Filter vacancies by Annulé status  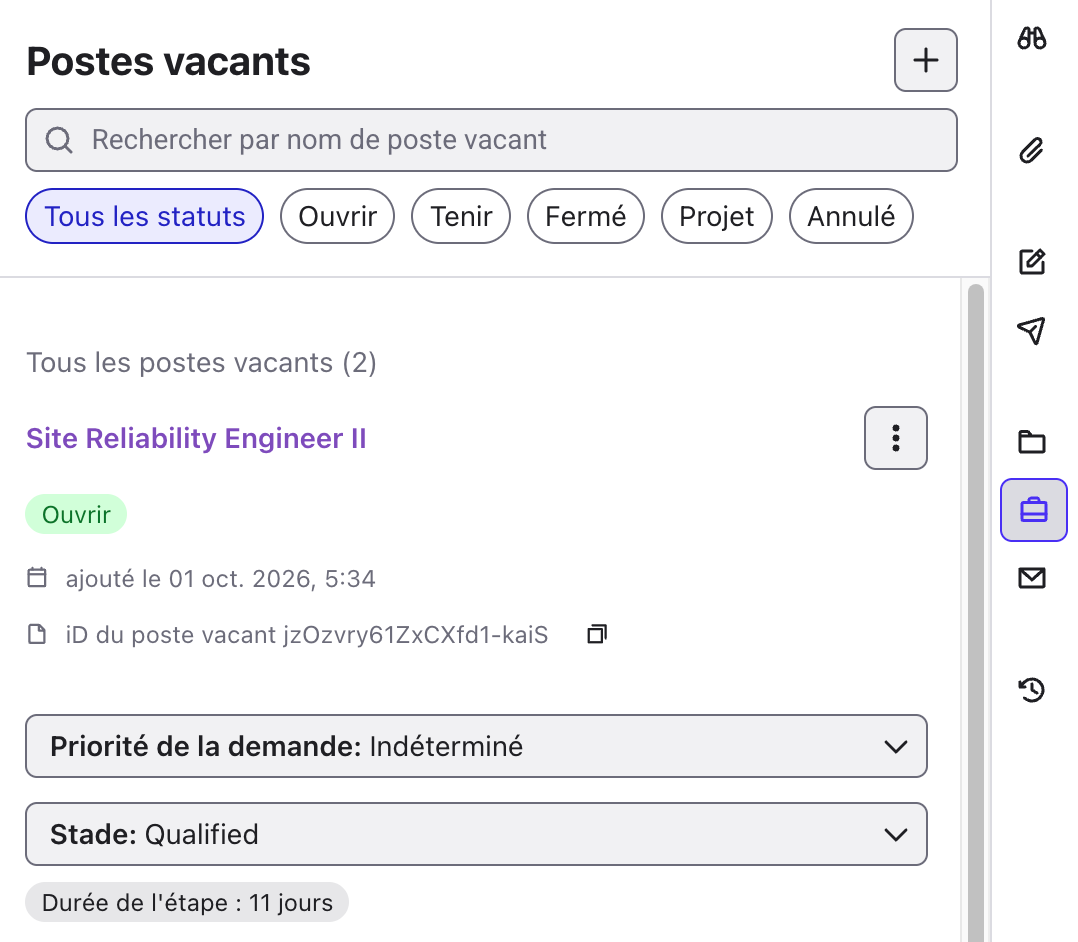tap(851, 216)
